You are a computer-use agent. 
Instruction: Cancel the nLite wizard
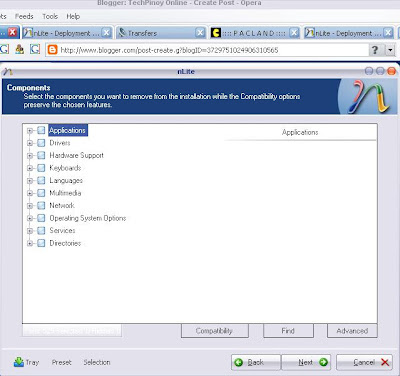pos(364,362)
